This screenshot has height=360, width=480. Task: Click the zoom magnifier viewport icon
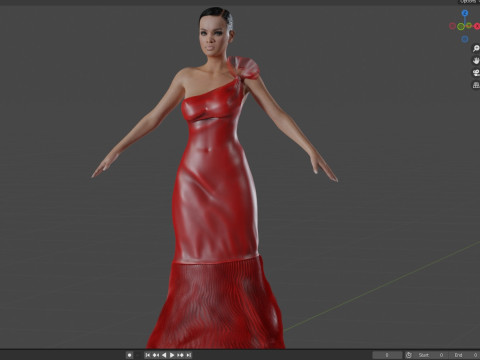tap(476, 49)
